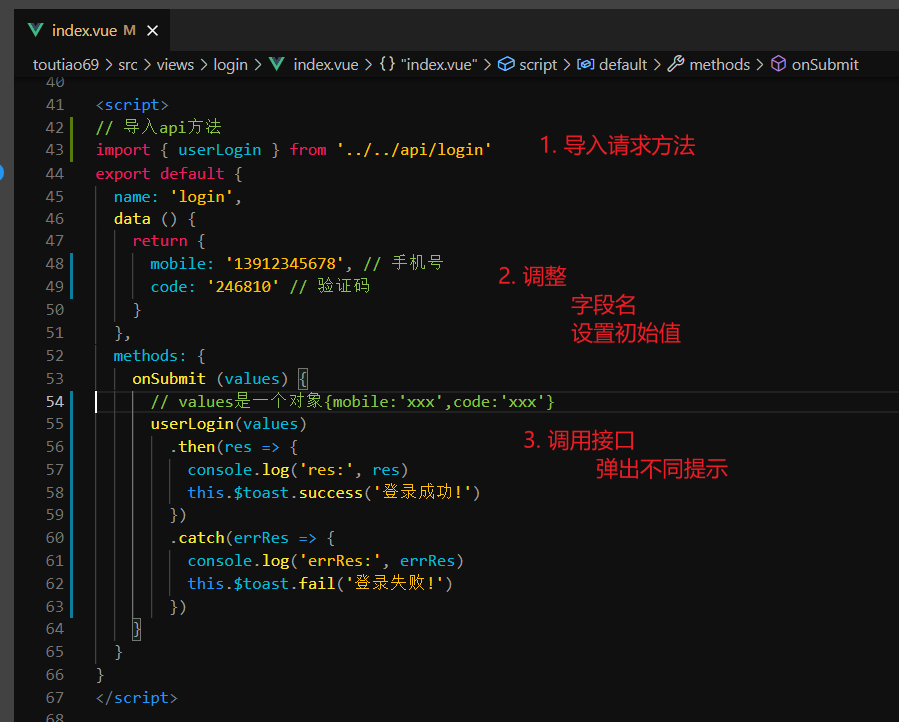Click this.$toast.success('登录成功!') line

tap(334, 493)
